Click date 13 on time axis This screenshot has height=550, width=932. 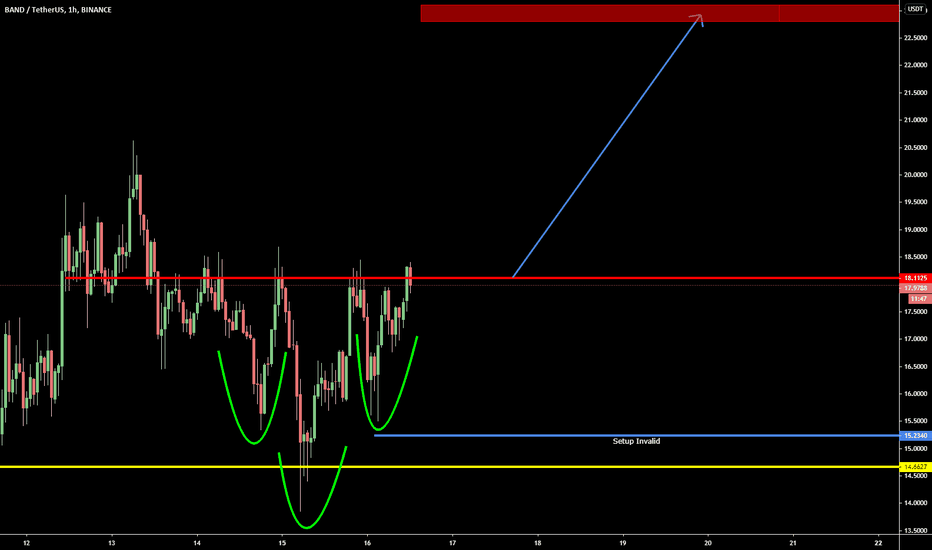point(112,543)
